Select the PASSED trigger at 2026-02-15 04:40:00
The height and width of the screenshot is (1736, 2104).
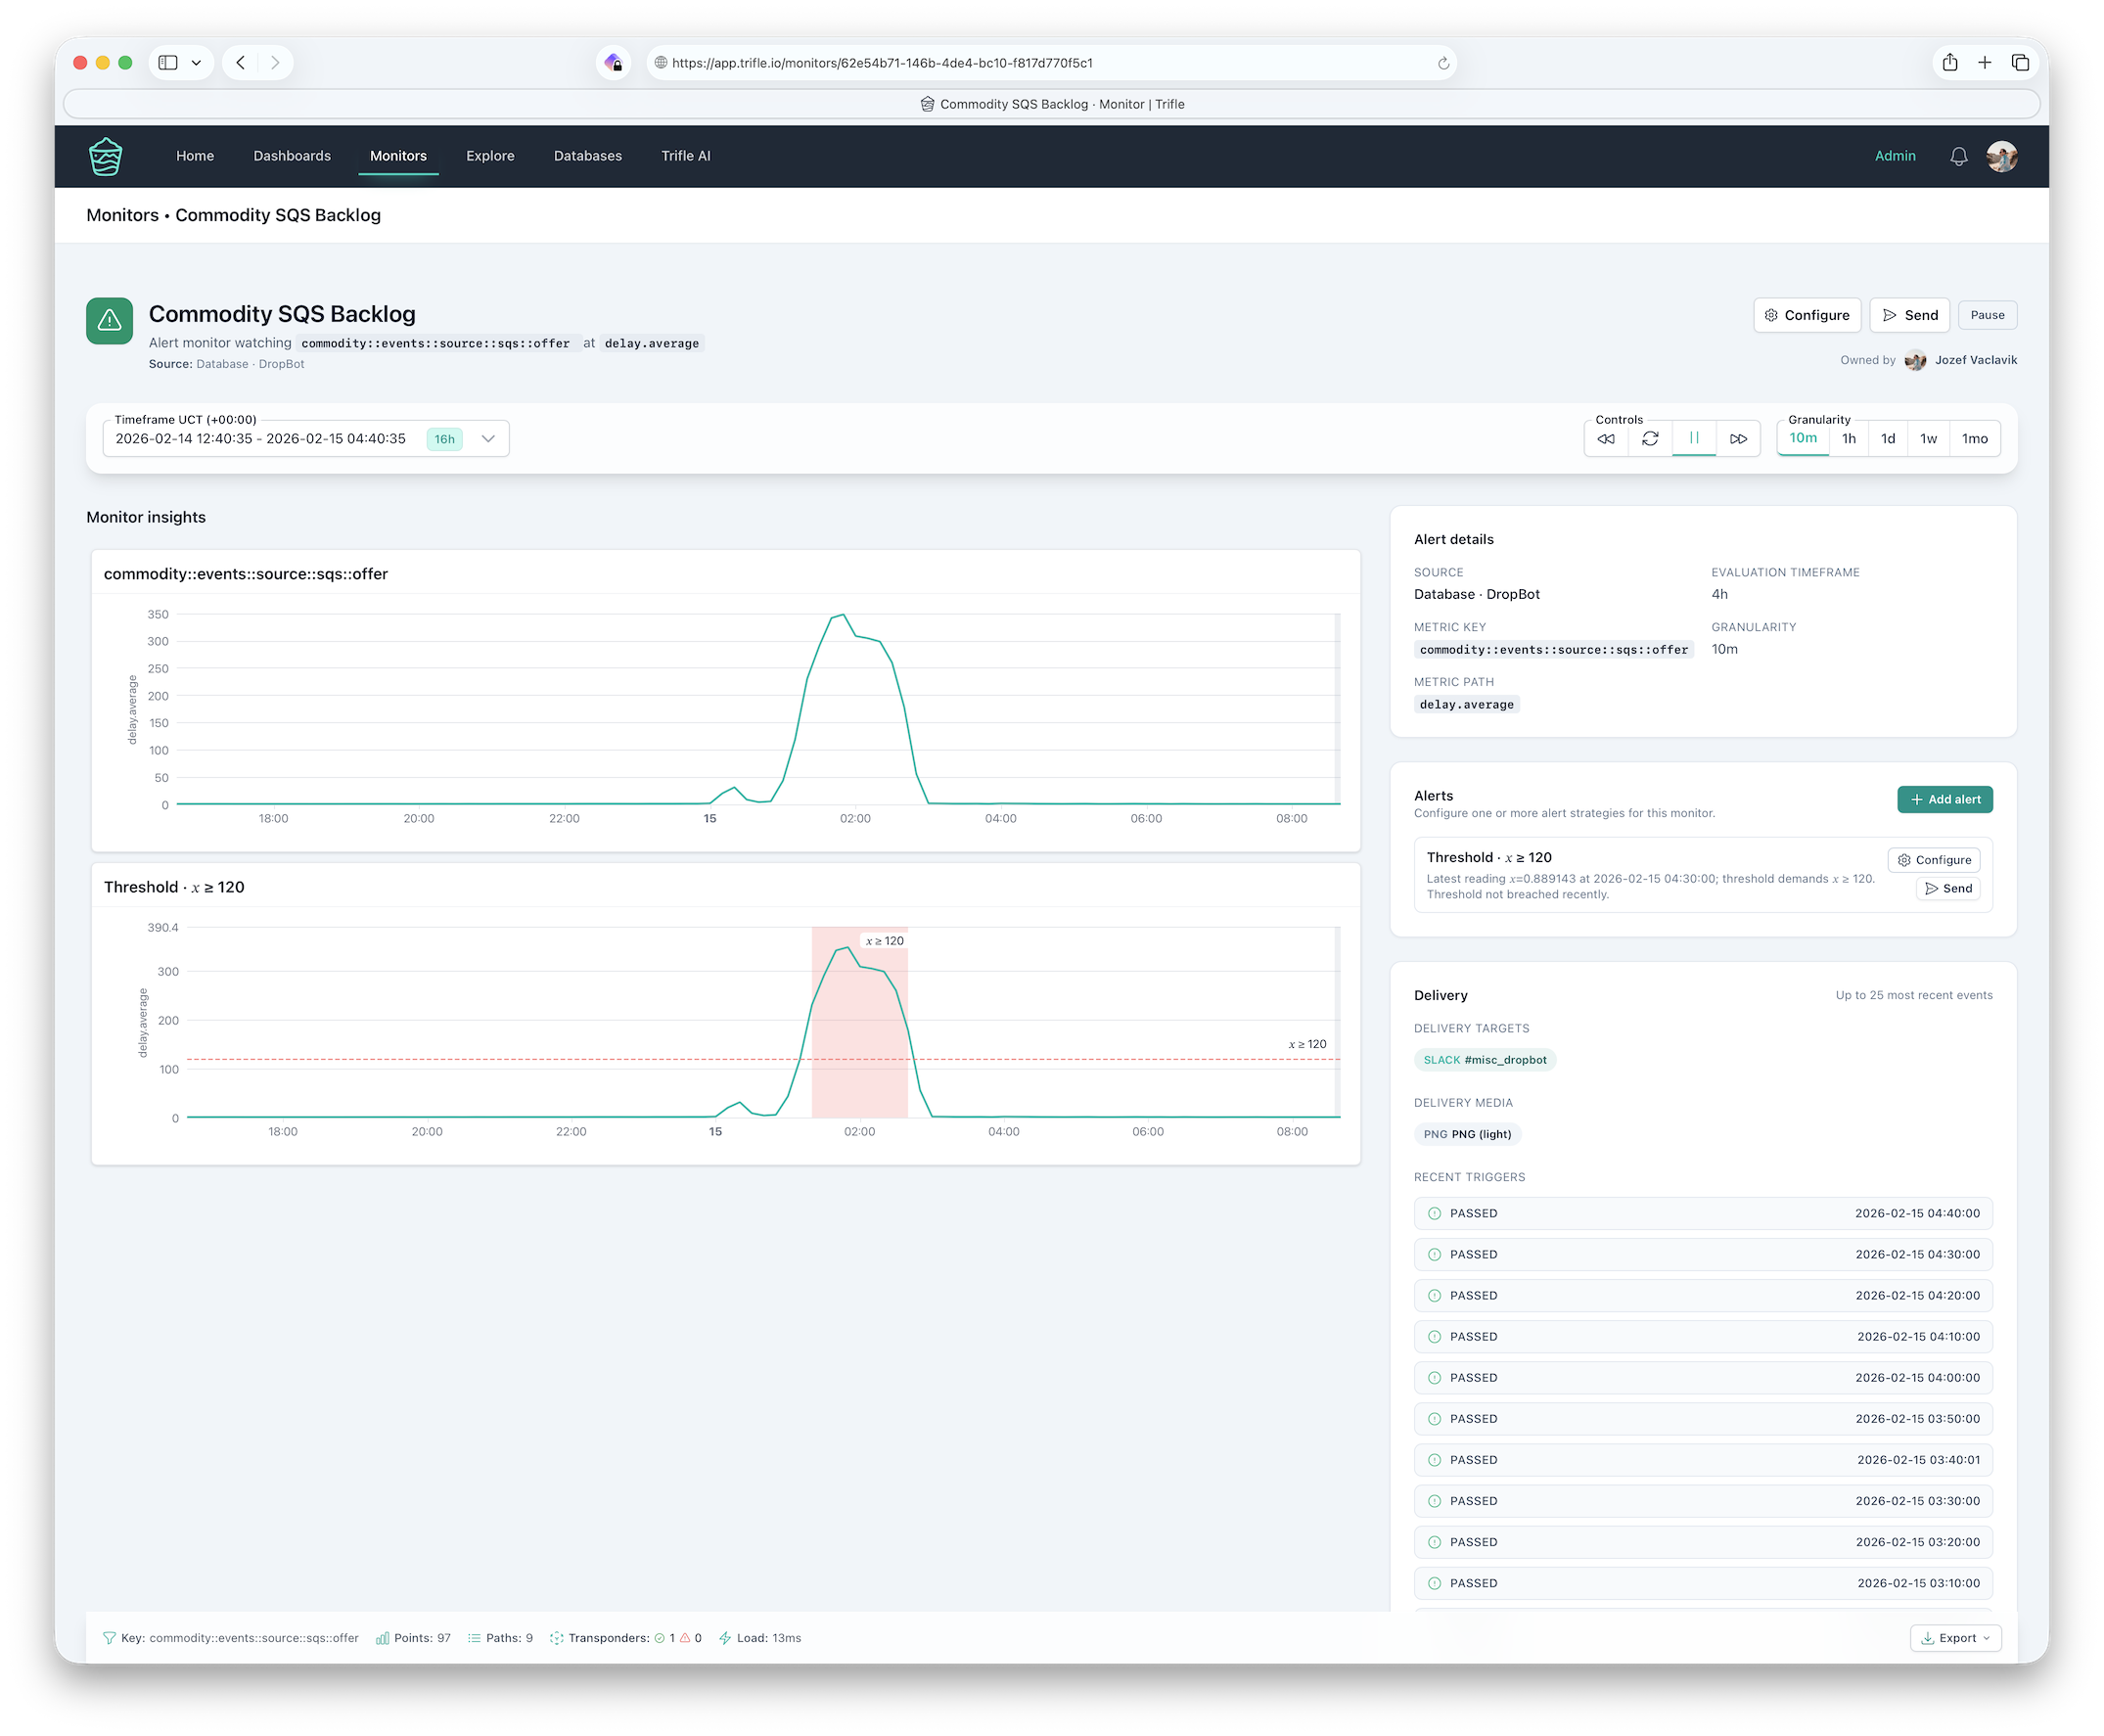pos(1702,1213)
